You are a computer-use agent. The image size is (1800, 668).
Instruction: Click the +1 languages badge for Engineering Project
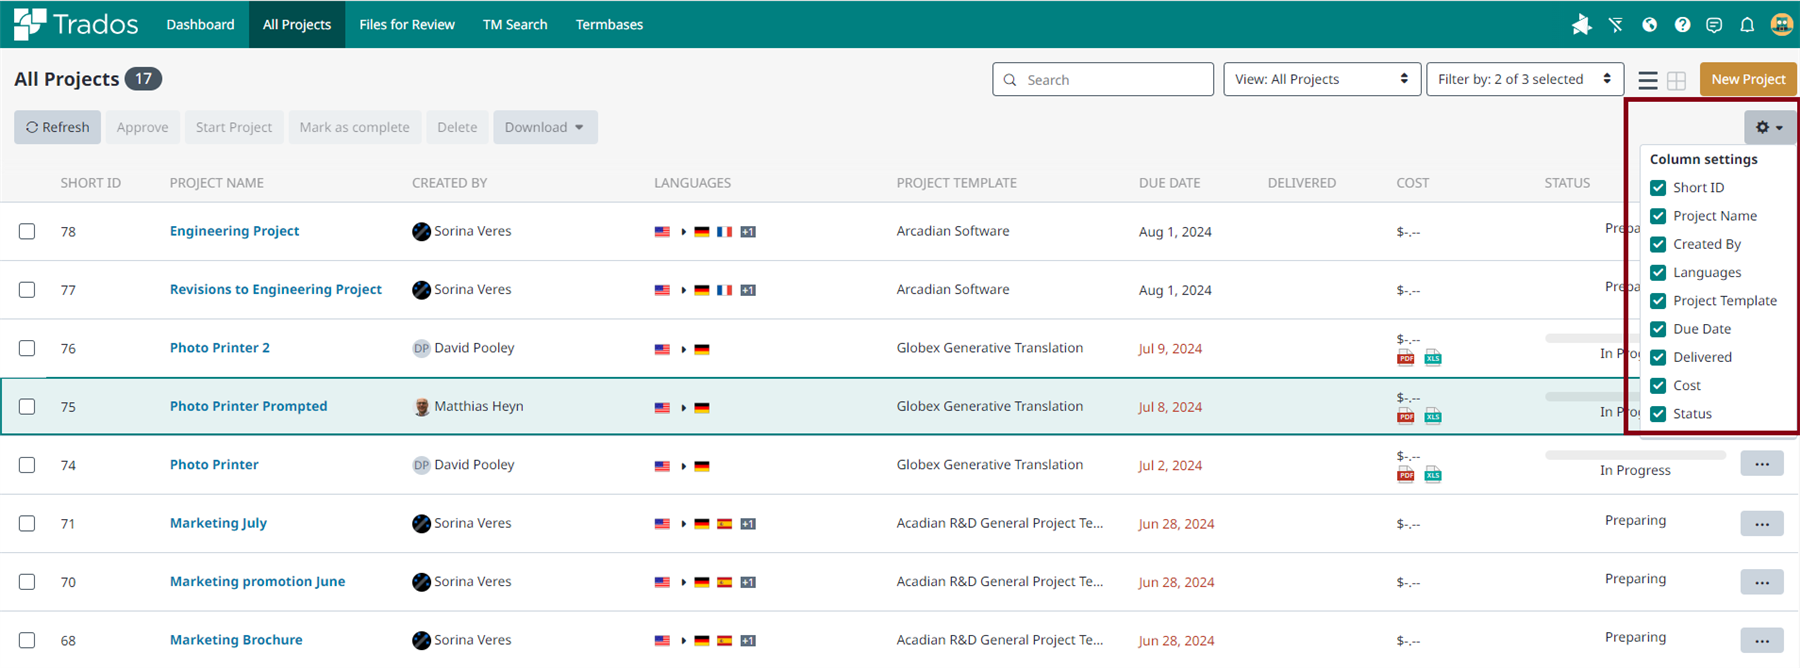[x=748, y=232]
